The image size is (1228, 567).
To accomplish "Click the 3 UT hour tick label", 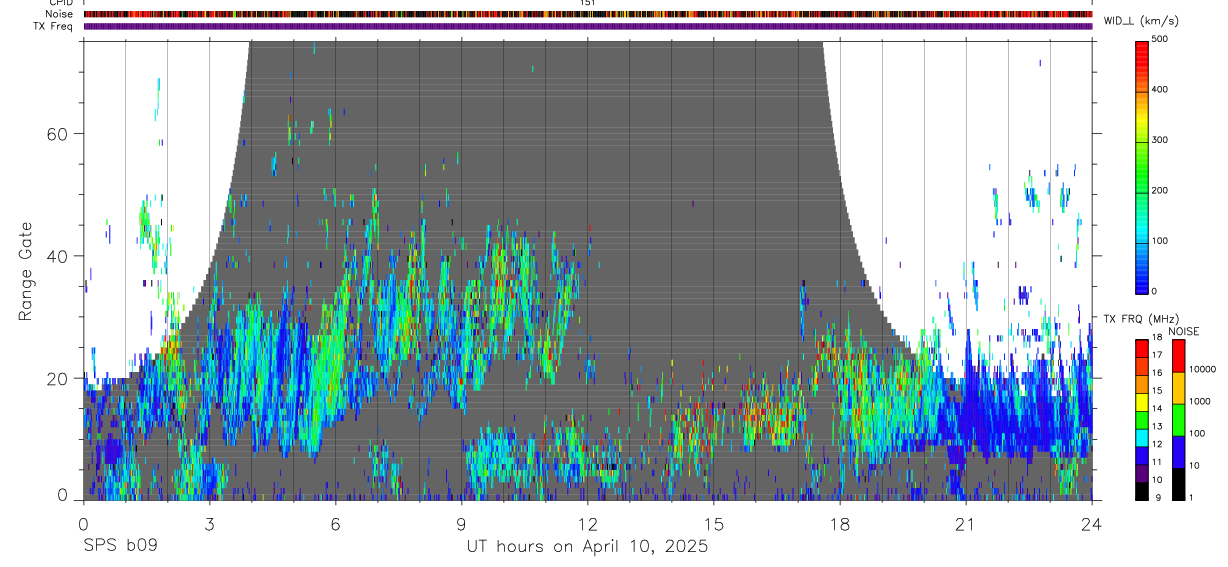I will [210, 524].
